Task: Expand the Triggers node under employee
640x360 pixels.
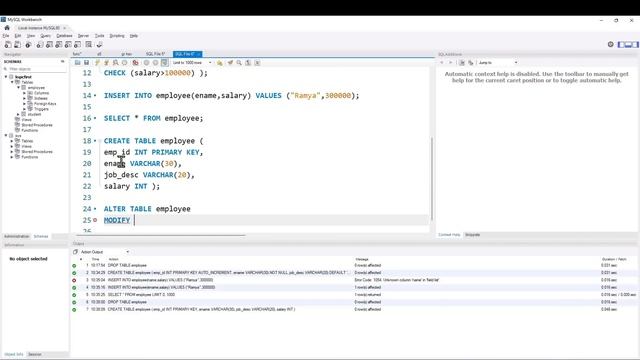Action: pos(24,109)
